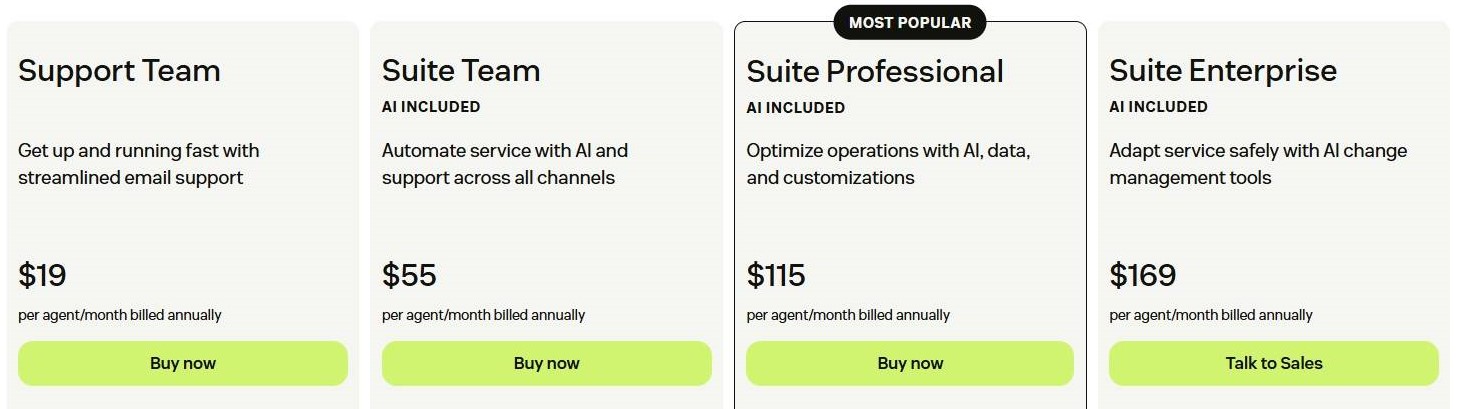Click AI INCLUDED label under Suite Professional
The image size is (1469, 409).
click(x=796, y=108)
